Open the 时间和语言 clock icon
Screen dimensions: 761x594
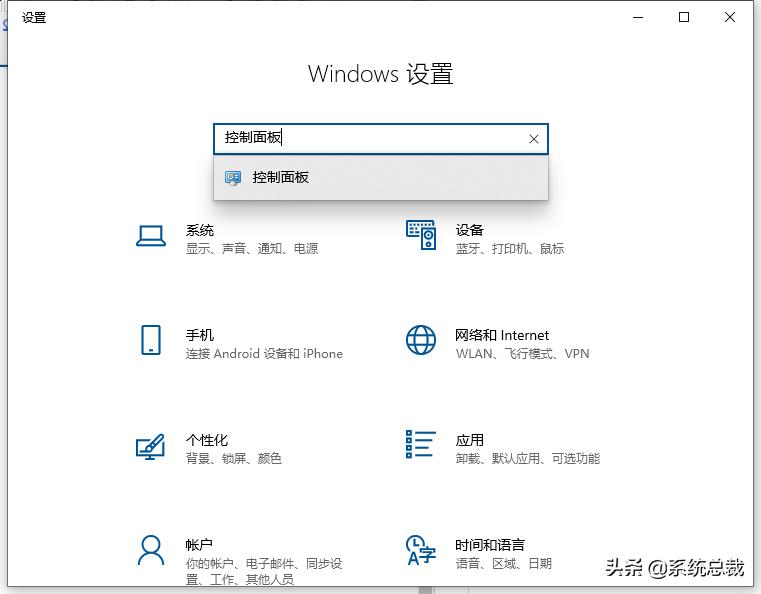point(421,550)
